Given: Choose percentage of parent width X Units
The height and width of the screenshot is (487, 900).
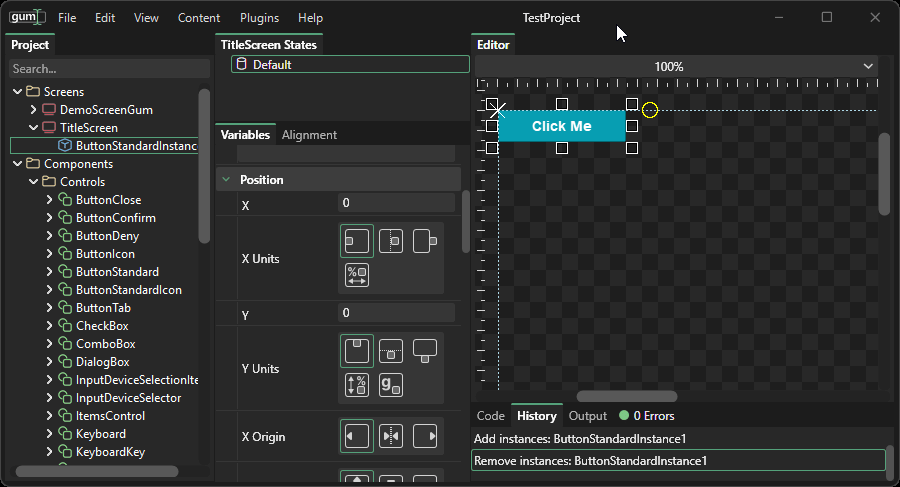Looking at the screenshot, I should point(357,275).
